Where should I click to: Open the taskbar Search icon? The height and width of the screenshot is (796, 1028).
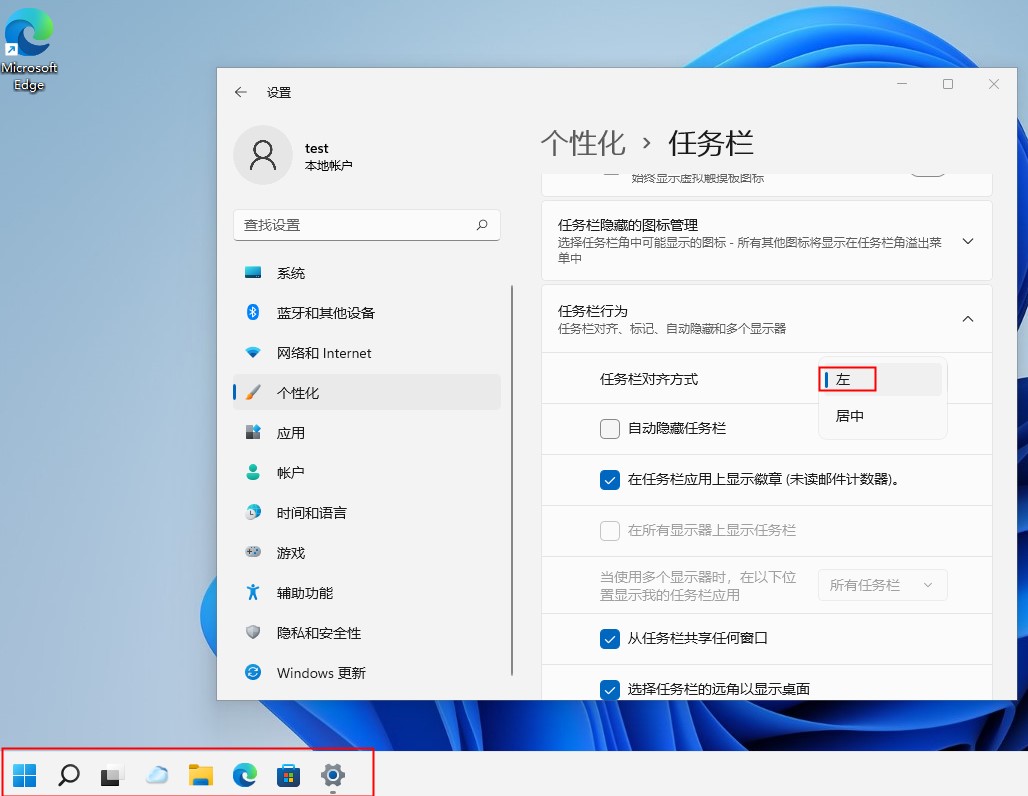tap(69, 775)
